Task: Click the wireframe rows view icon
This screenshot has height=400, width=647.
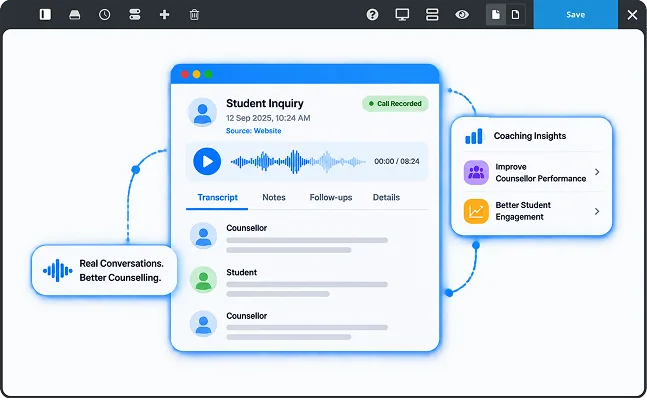Action: click(x=432, y=15)
